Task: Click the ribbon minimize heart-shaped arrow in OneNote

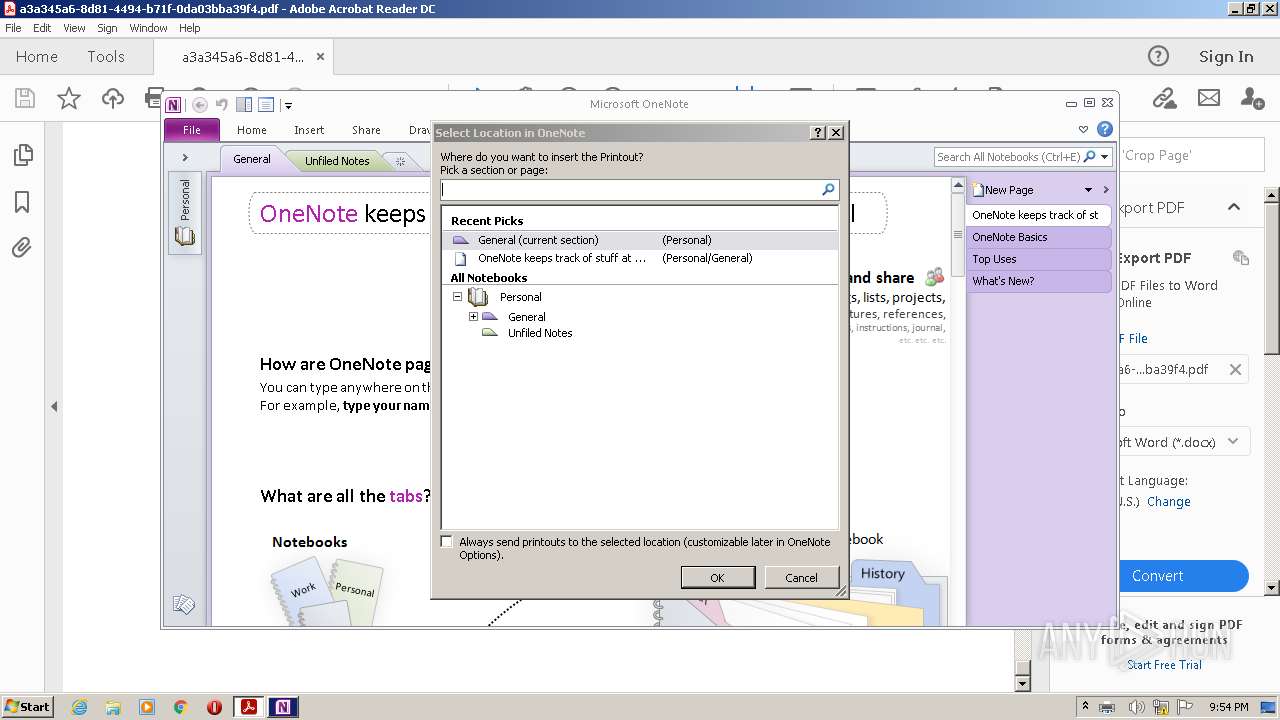Action: pos(1083,129)
